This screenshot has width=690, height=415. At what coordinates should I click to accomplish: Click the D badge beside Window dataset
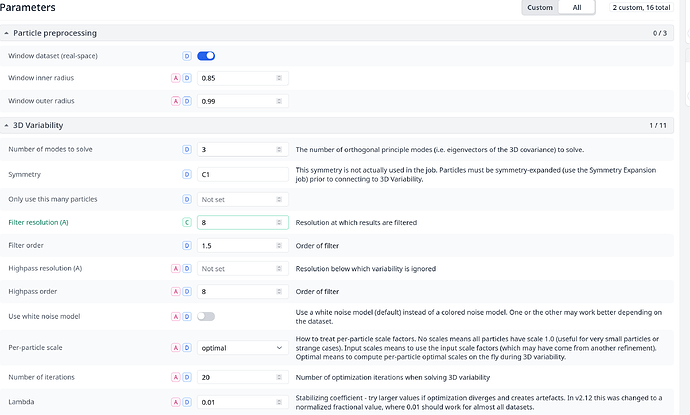186,56
